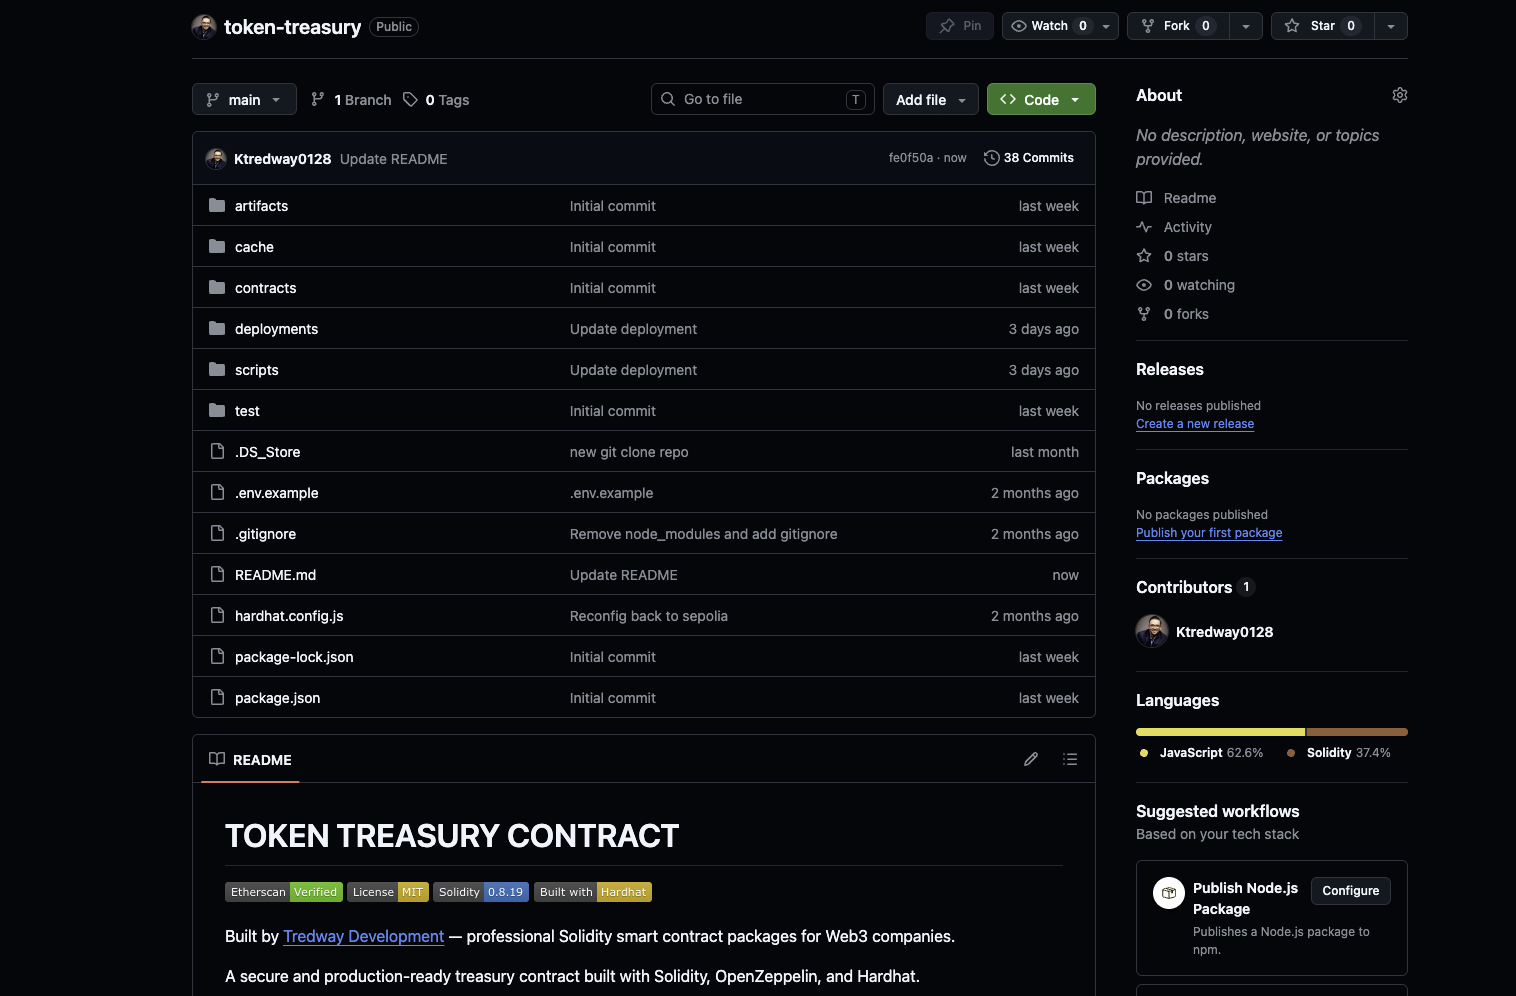Open 'Remove node_modules and add gitignore' commit message
This screenshot has height=996, width=1516.
click(x=704, y=534)
